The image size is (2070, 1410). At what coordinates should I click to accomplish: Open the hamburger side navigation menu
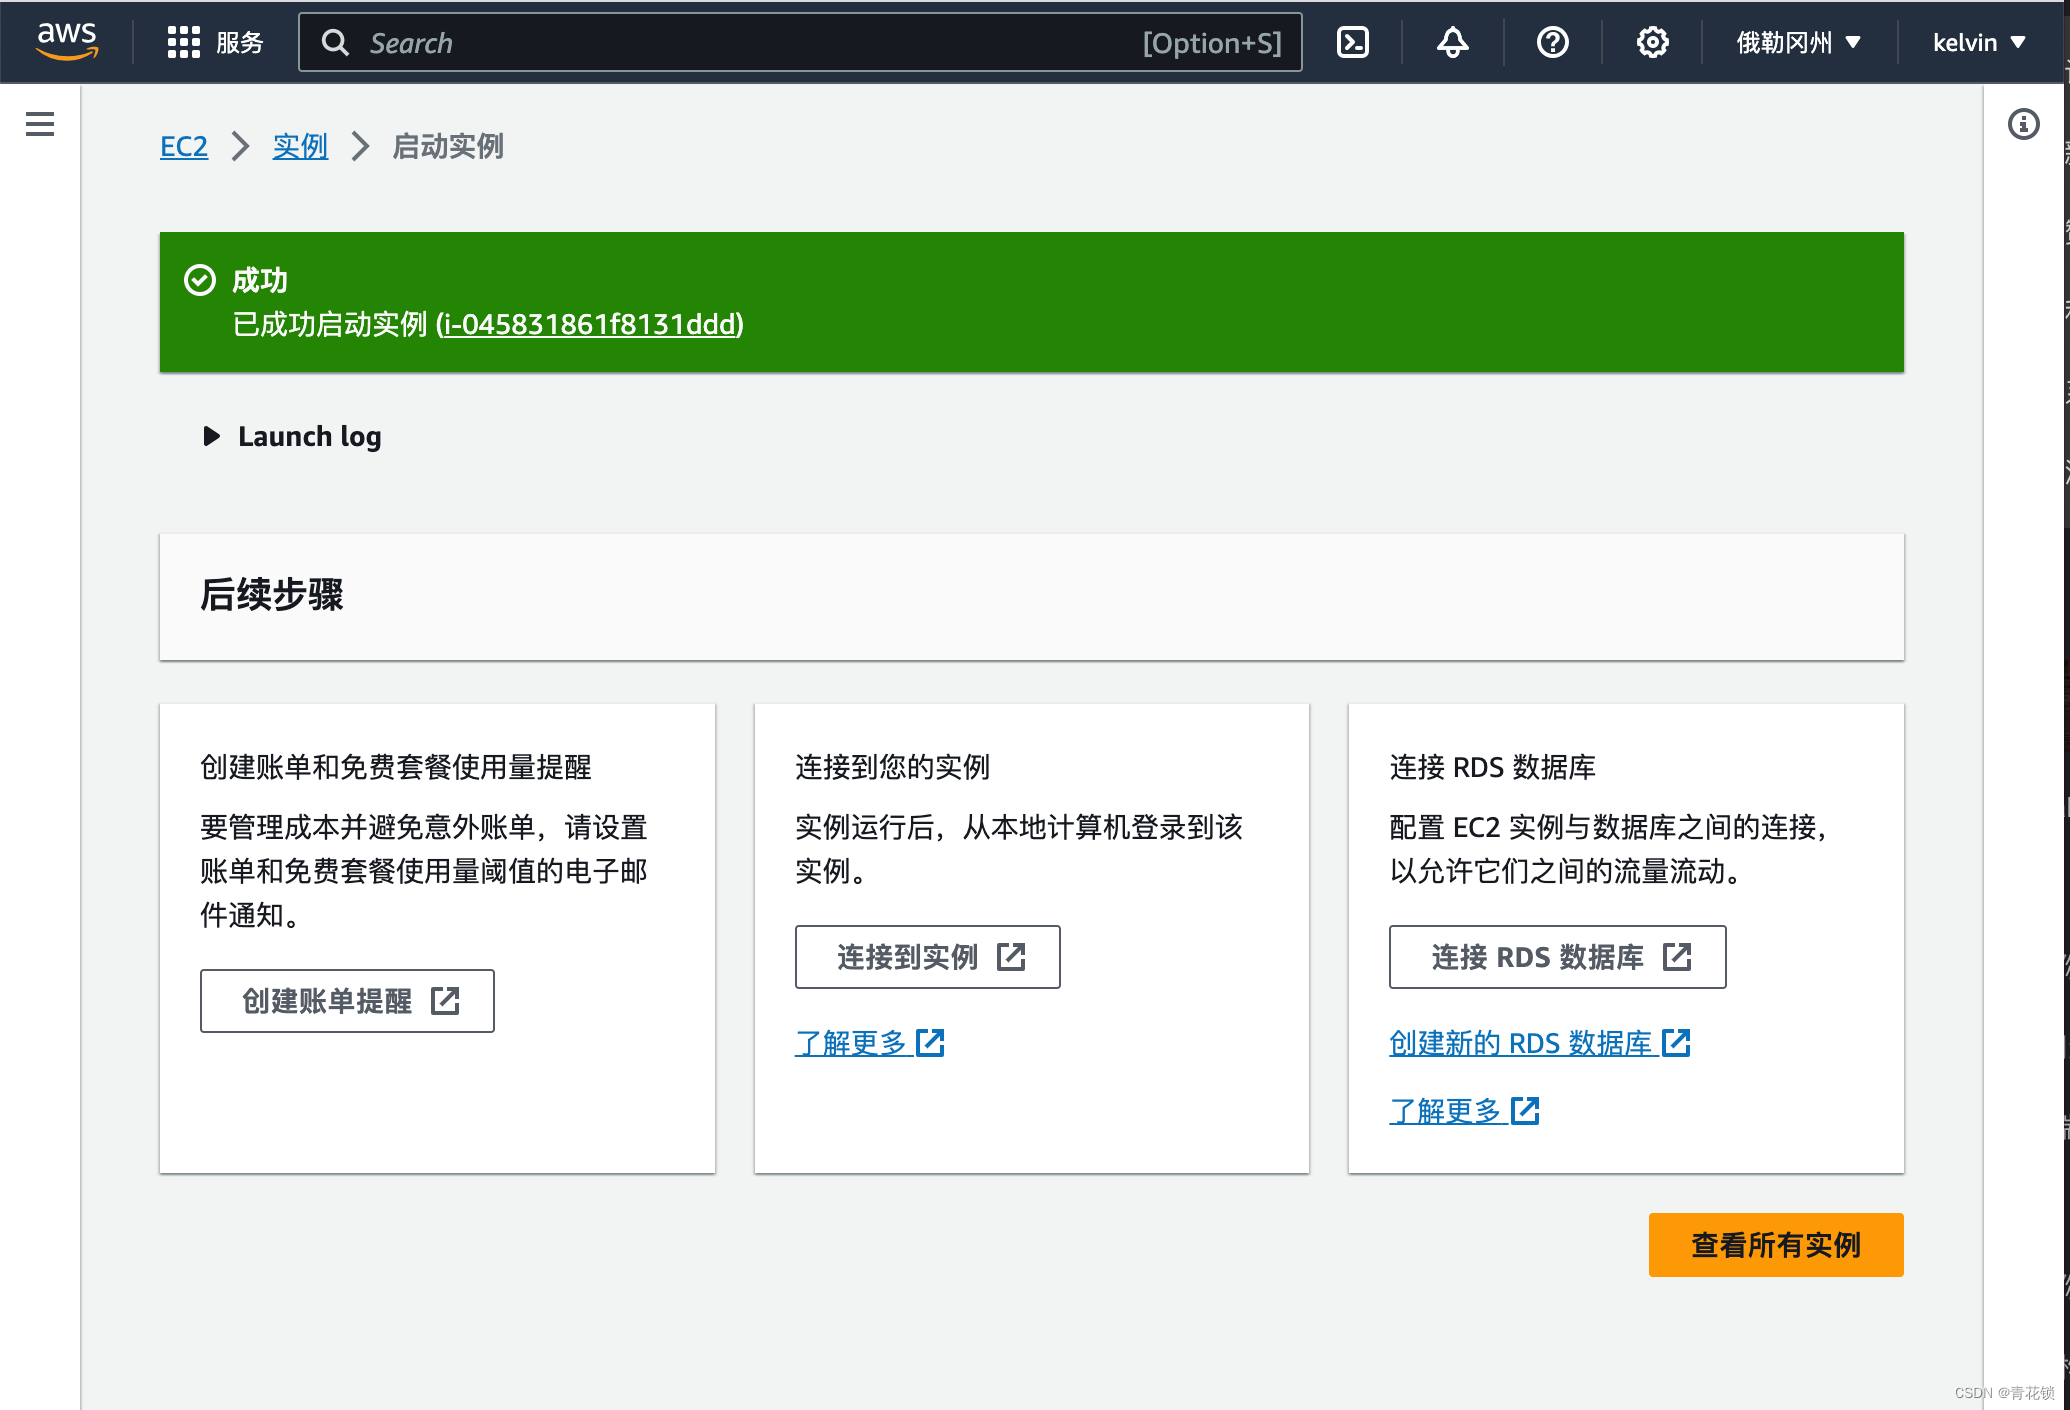point(40,124)
